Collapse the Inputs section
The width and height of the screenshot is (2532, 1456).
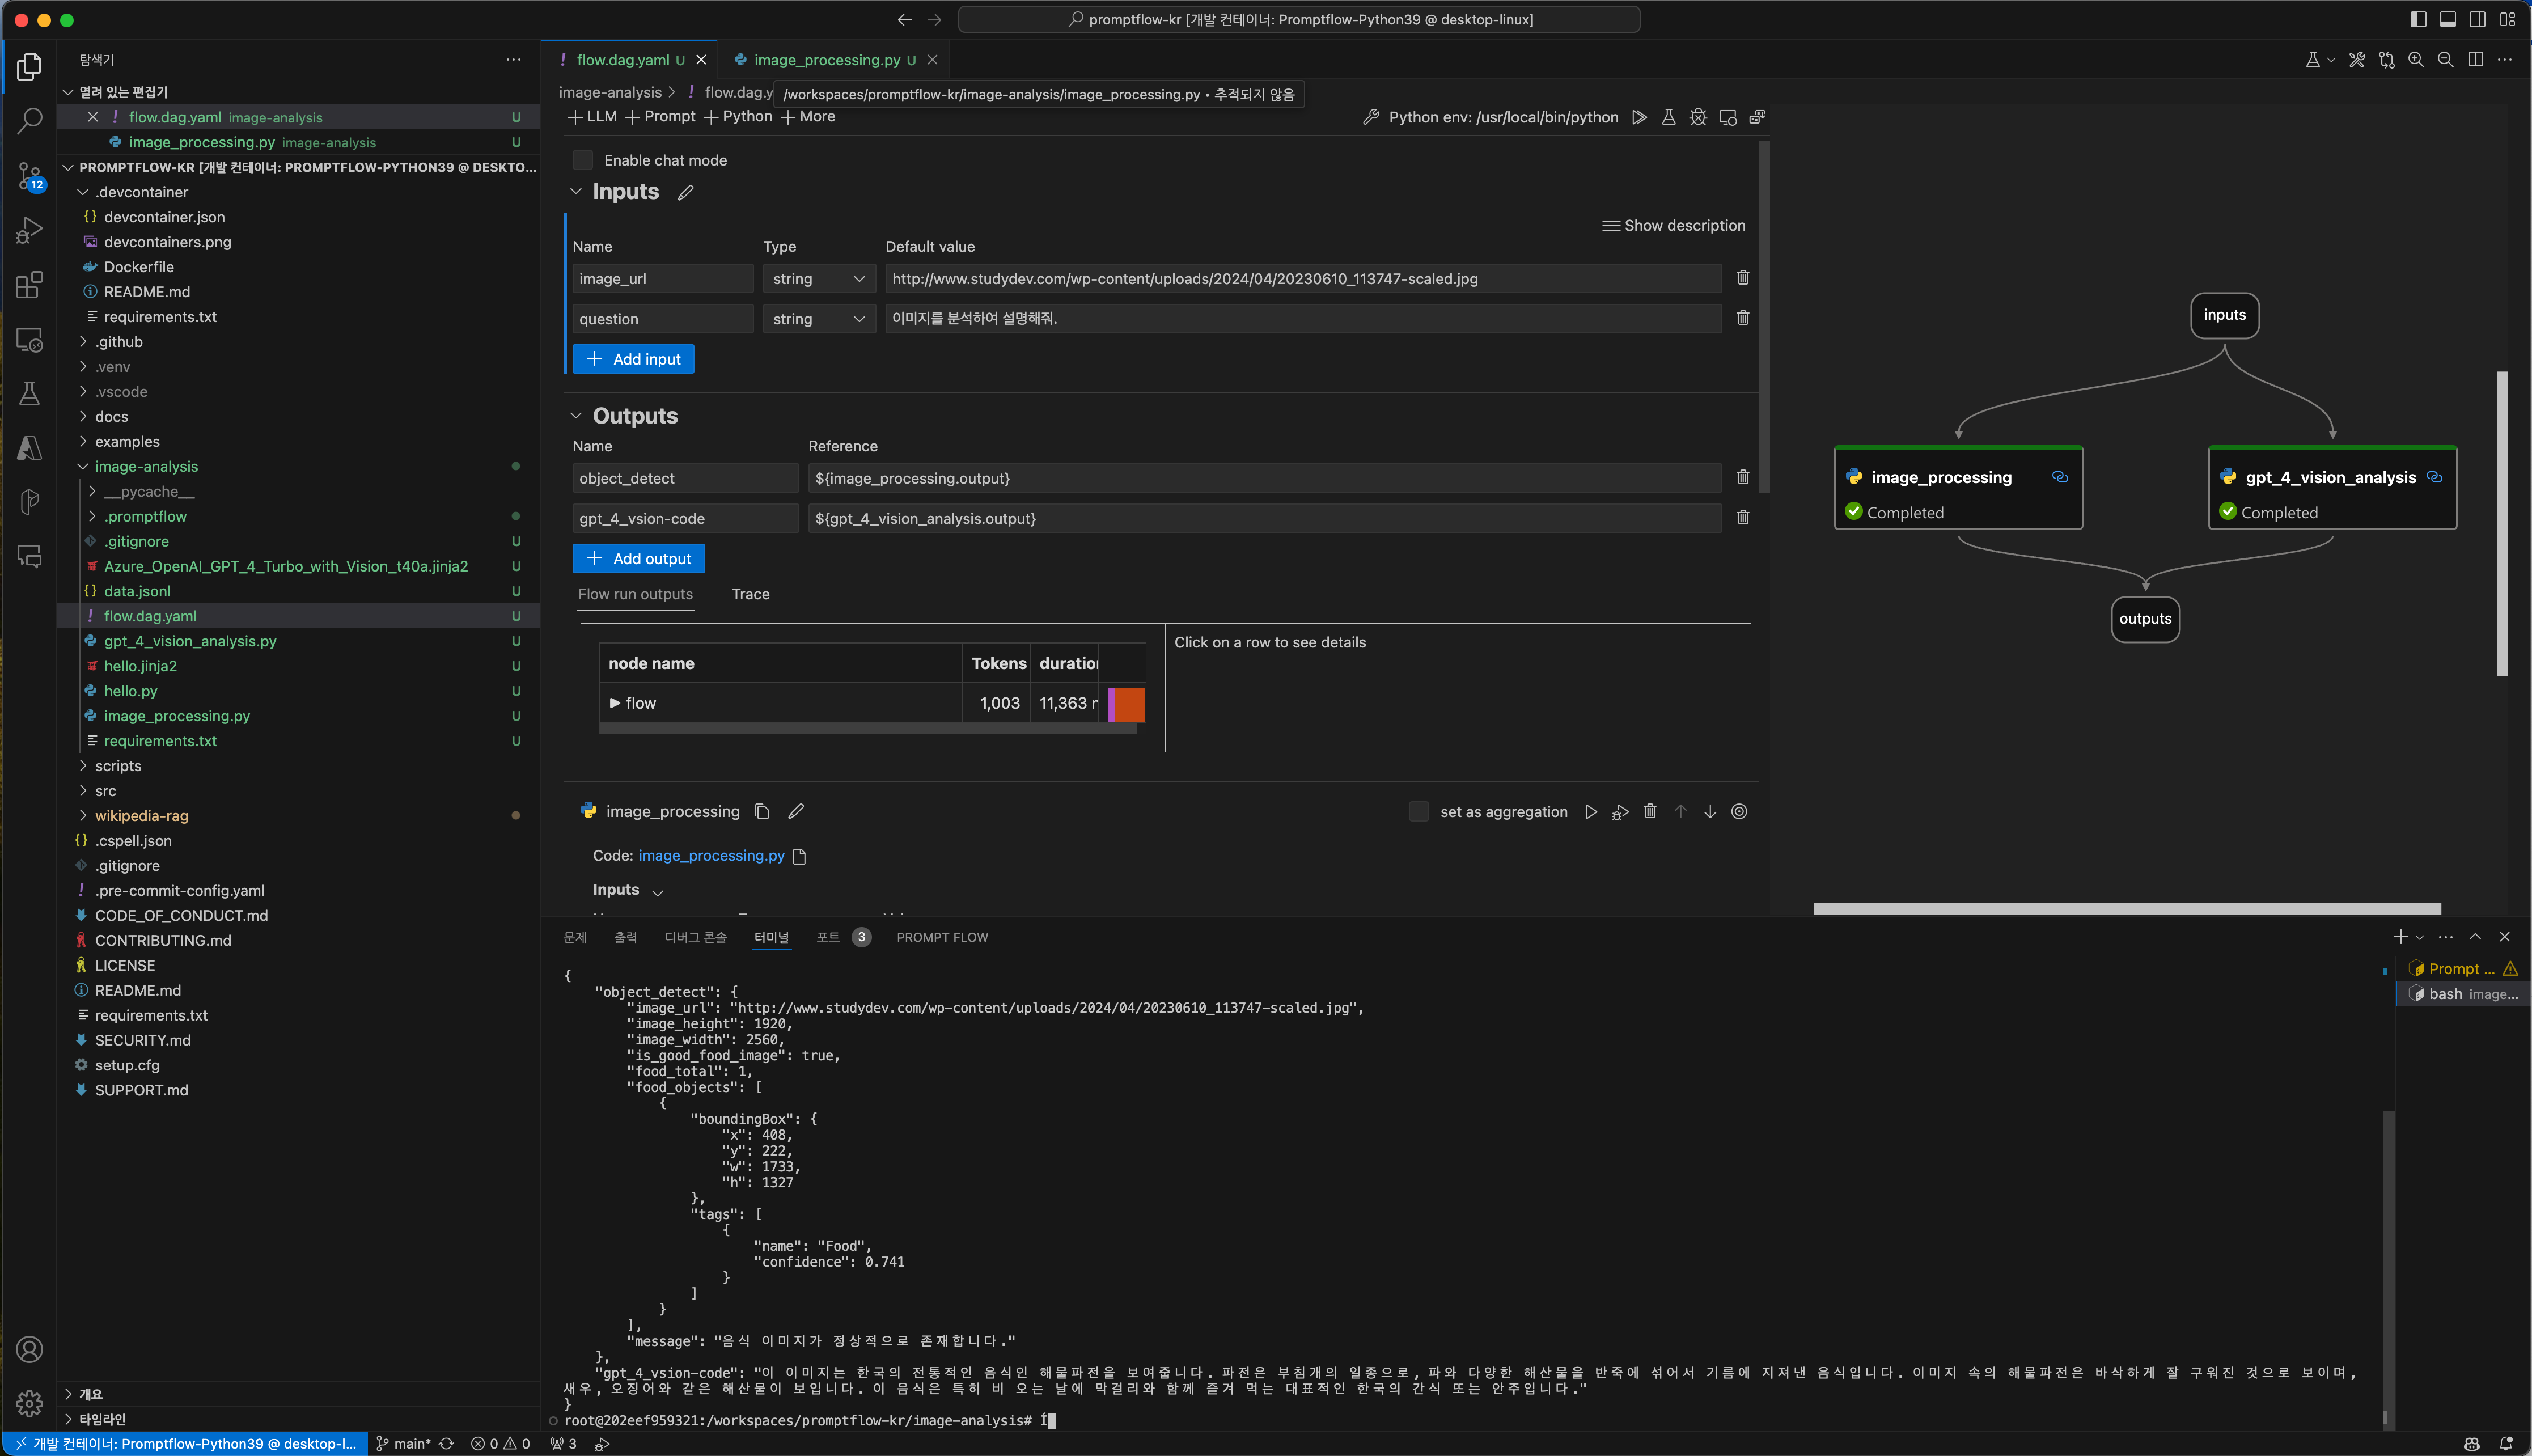576,191
